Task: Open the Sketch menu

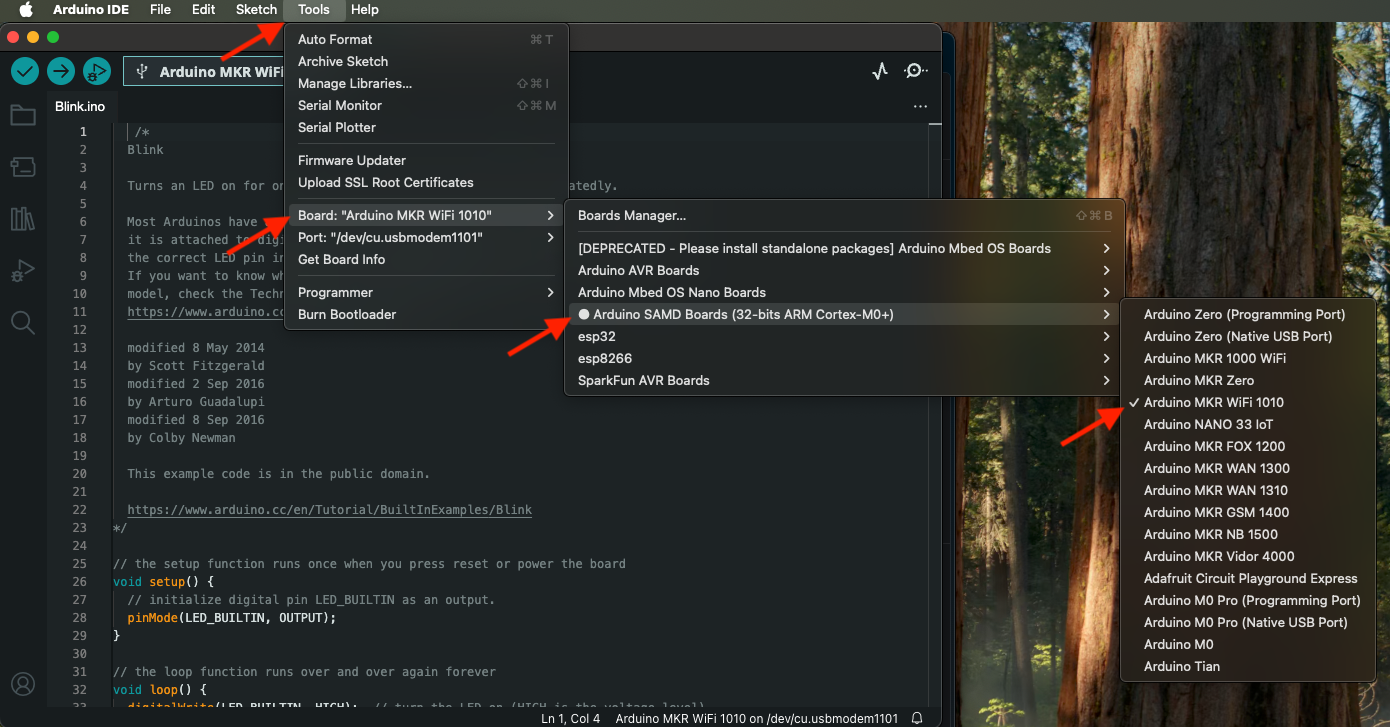Action: (x=256, y=9)
